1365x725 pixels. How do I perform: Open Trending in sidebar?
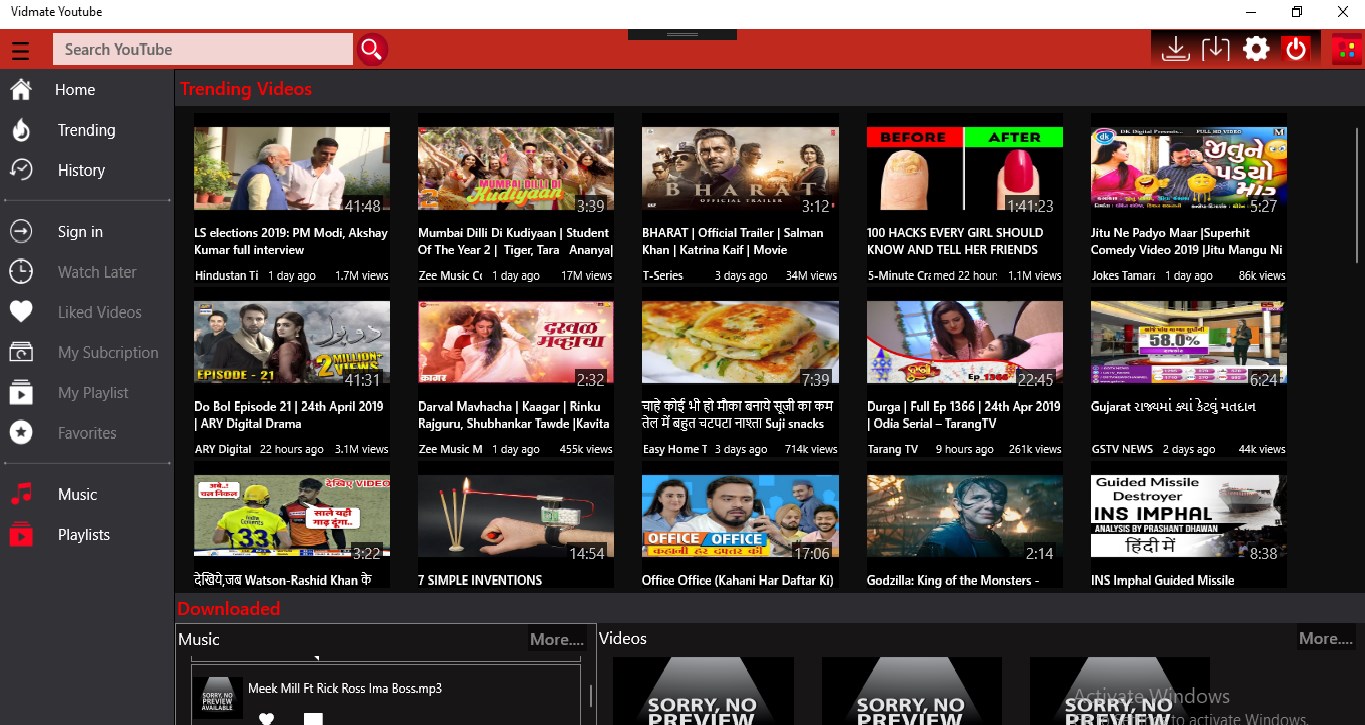tap(86, 130)
